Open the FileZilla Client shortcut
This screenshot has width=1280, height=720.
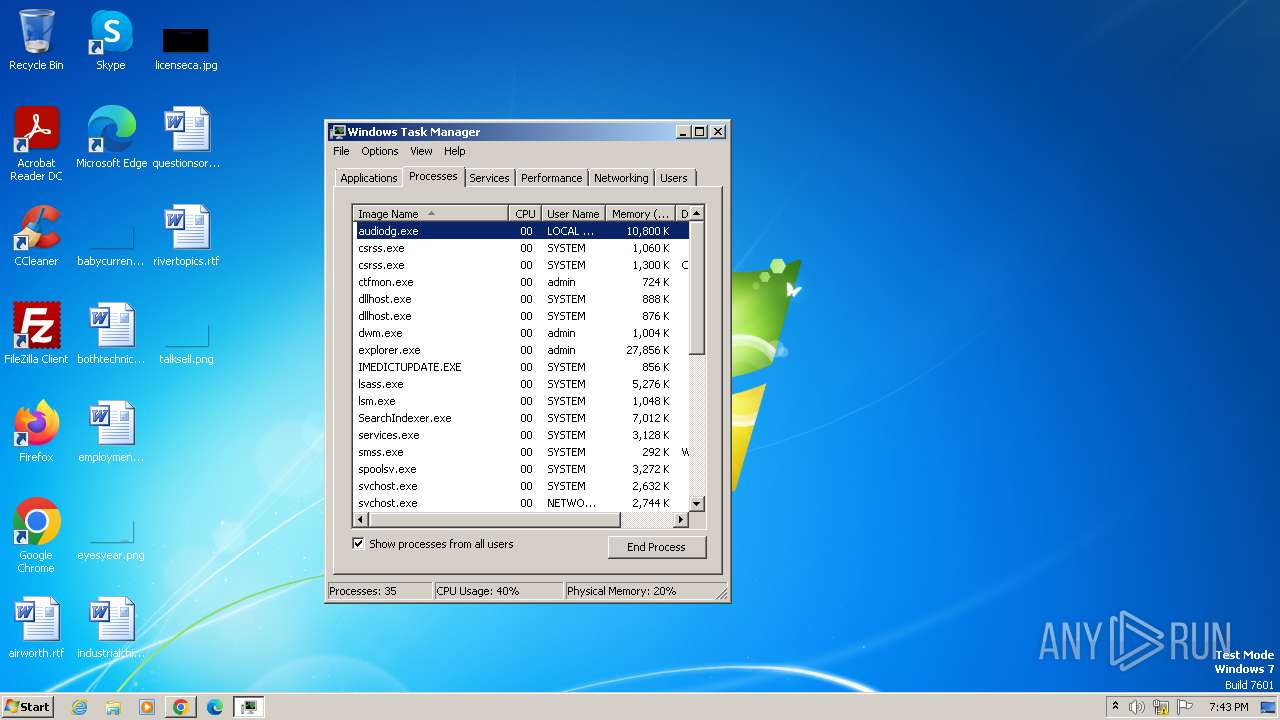point(36,333)
